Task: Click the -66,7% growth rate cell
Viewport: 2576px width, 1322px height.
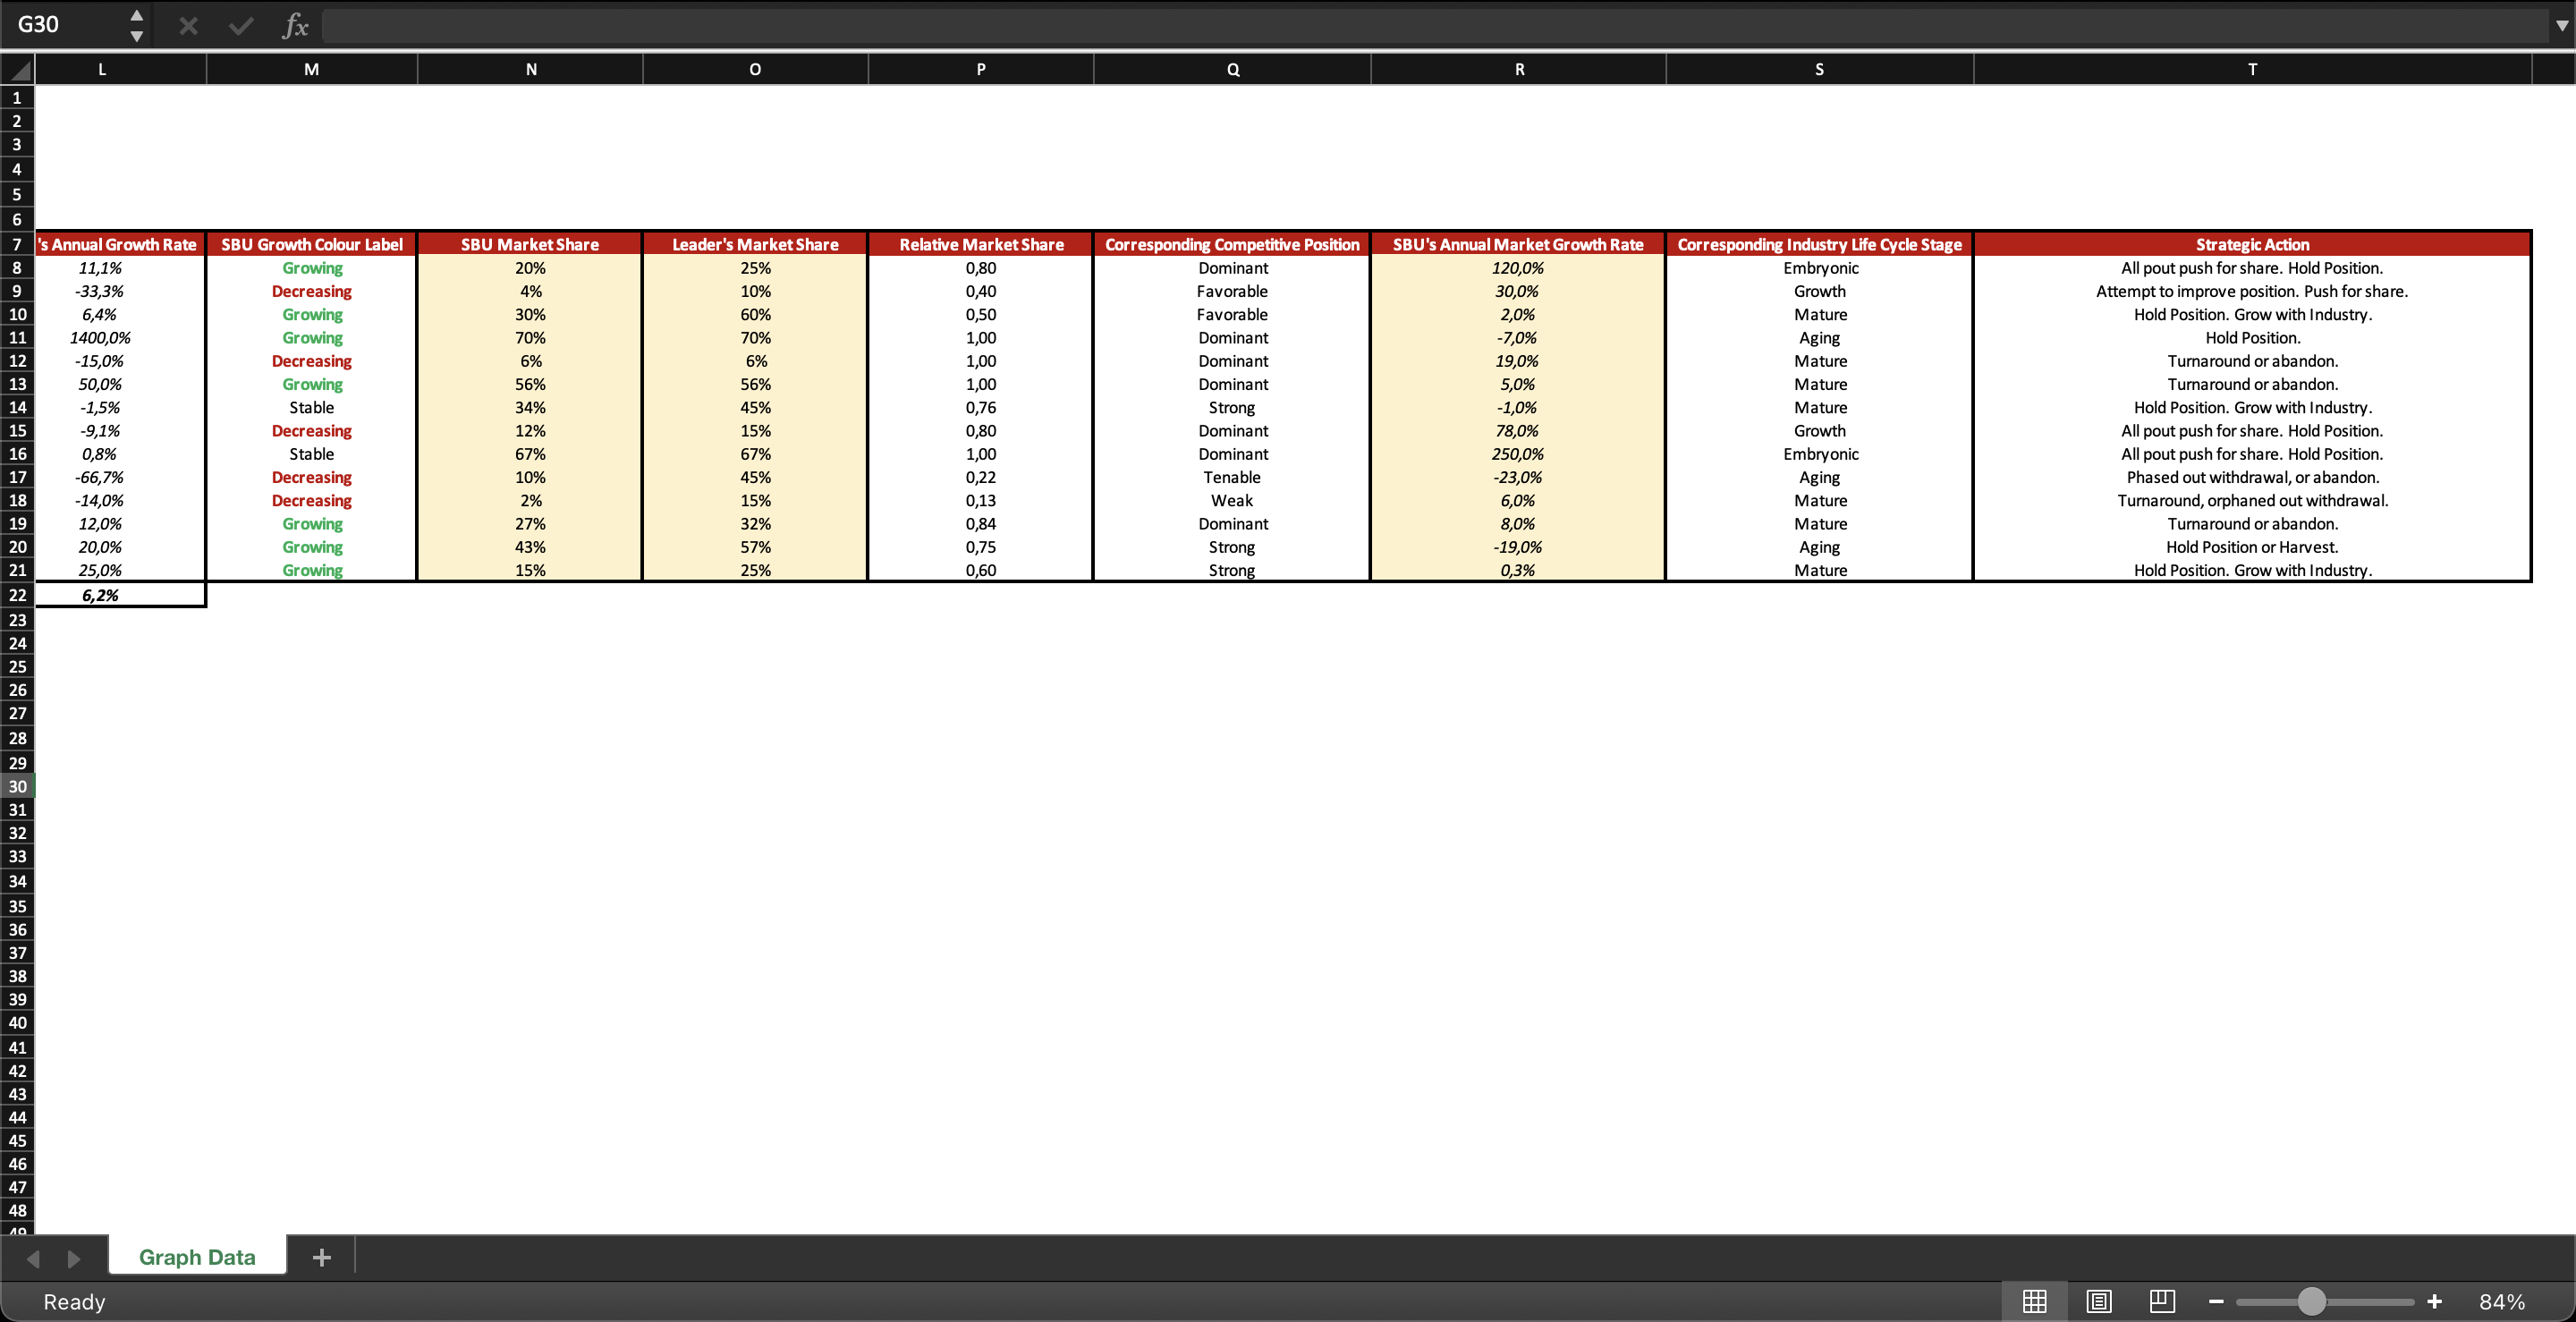Action: (120, 477)
